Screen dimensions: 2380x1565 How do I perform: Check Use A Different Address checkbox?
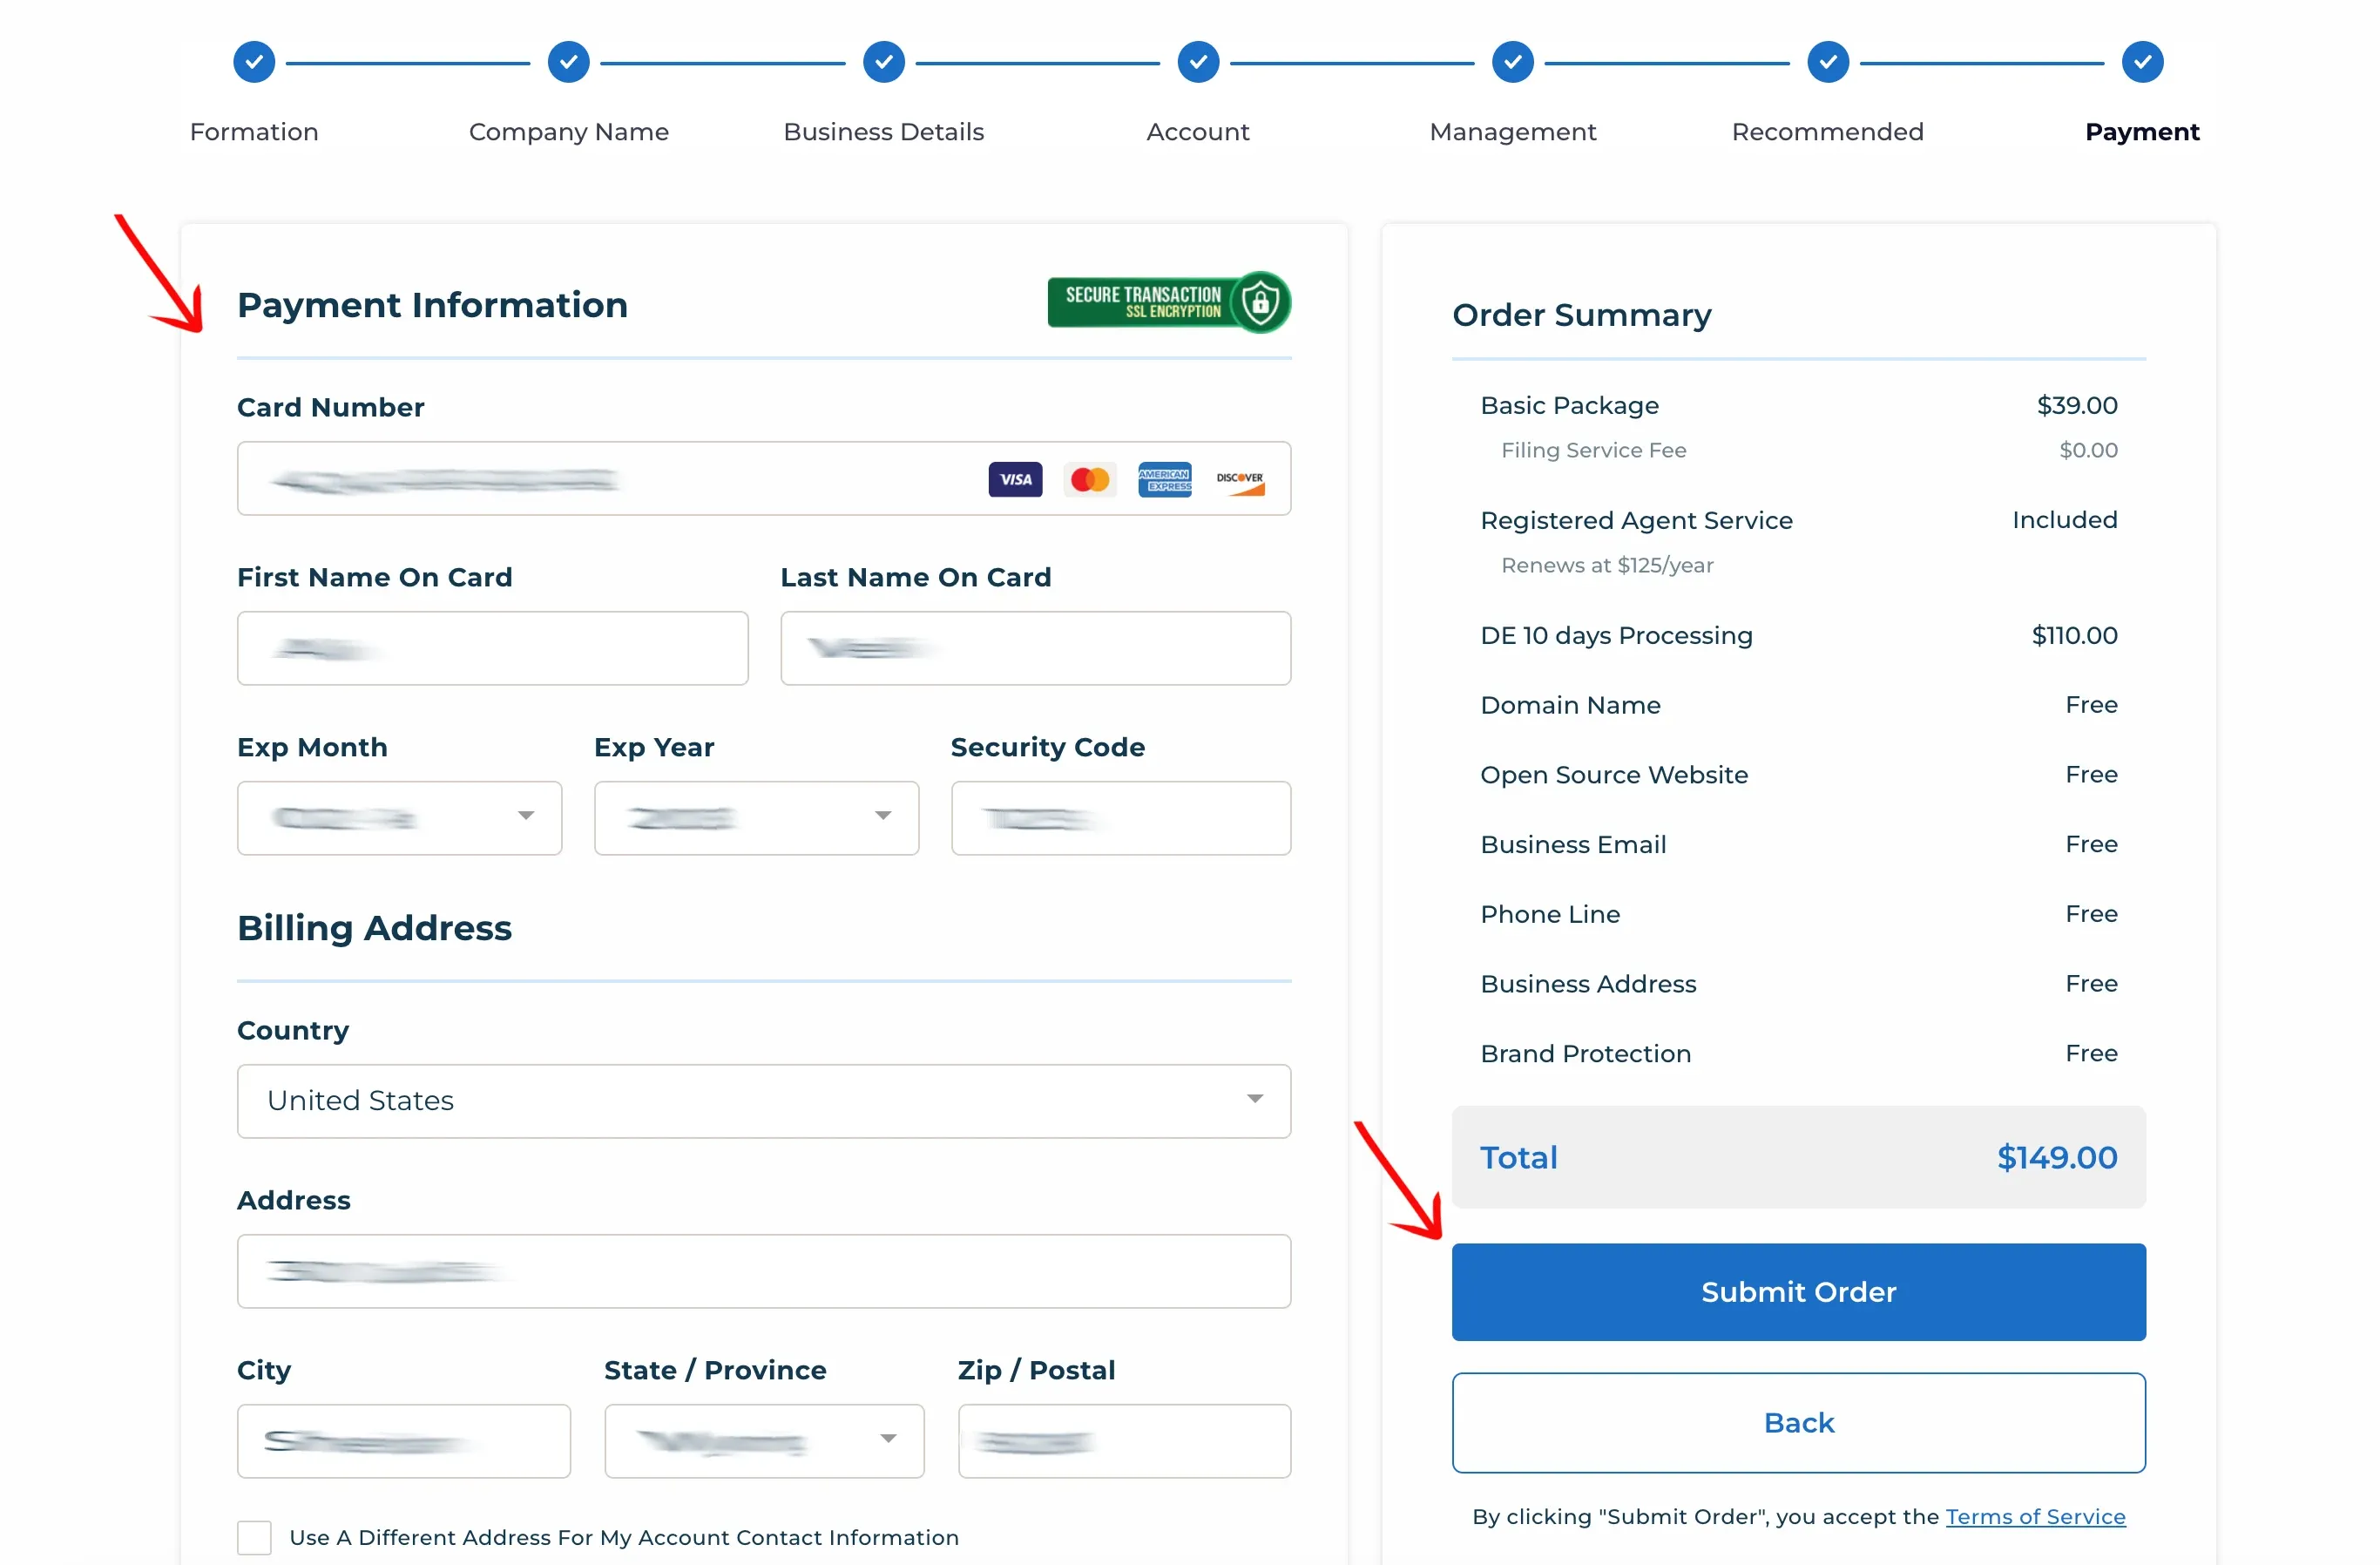[254, 1537]
